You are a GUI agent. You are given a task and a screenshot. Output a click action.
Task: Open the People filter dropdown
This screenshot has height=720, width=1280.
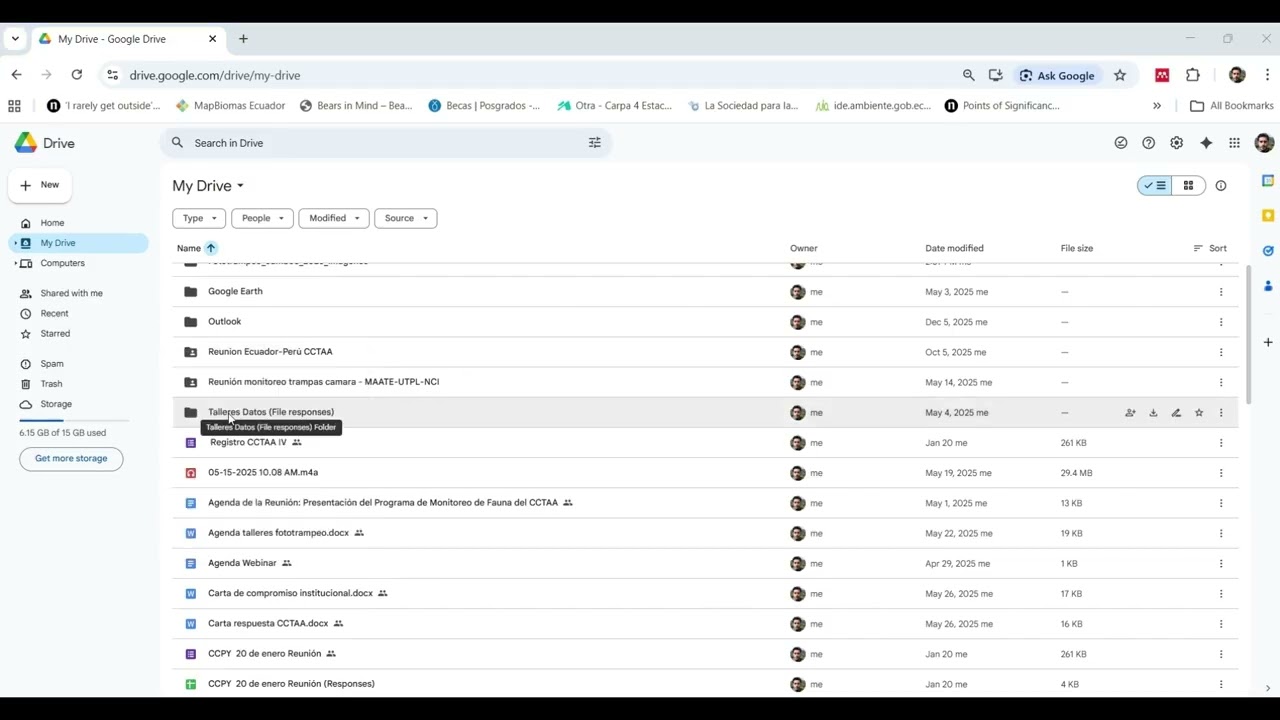pos(262,218)
